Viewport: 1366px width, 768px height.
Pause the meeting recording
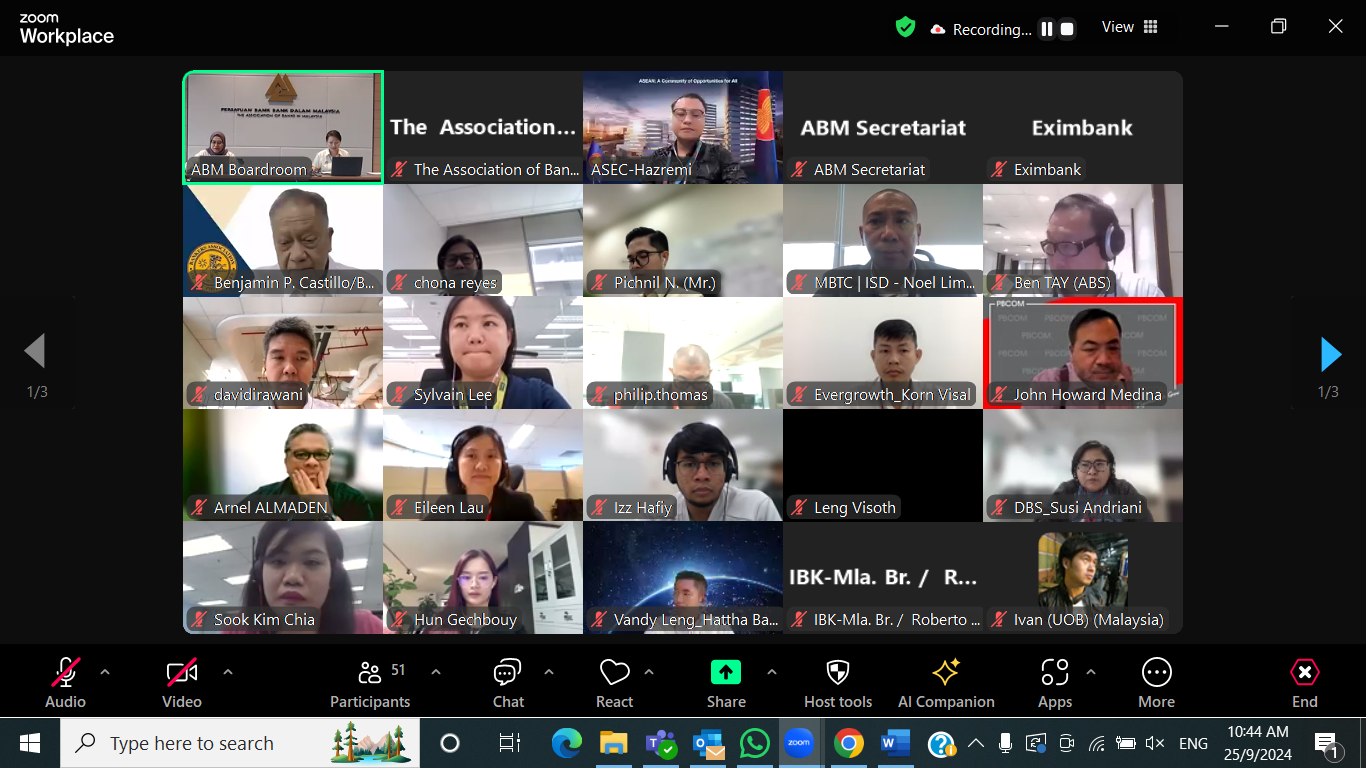(x=1047, y=29)
